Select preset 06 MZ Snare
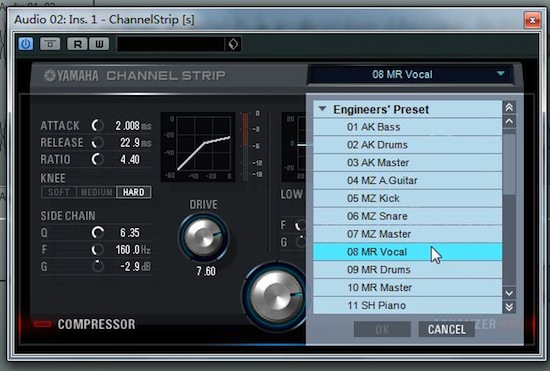 [407, 216]
